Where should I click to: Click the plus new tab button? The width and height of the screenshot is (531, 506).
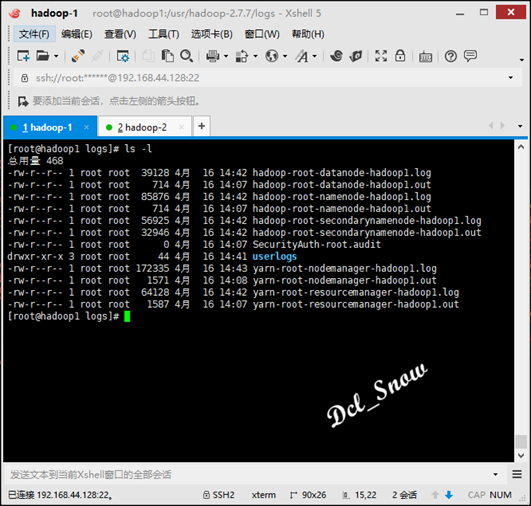click(202, 126)
